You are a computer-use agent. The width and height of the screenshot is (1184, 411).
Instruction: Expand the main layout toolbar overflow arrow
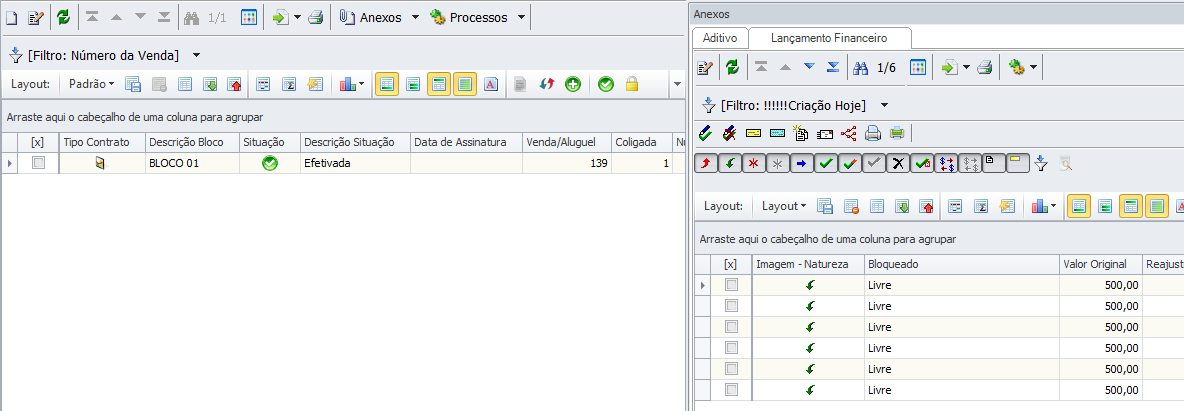tap(677, 85)
